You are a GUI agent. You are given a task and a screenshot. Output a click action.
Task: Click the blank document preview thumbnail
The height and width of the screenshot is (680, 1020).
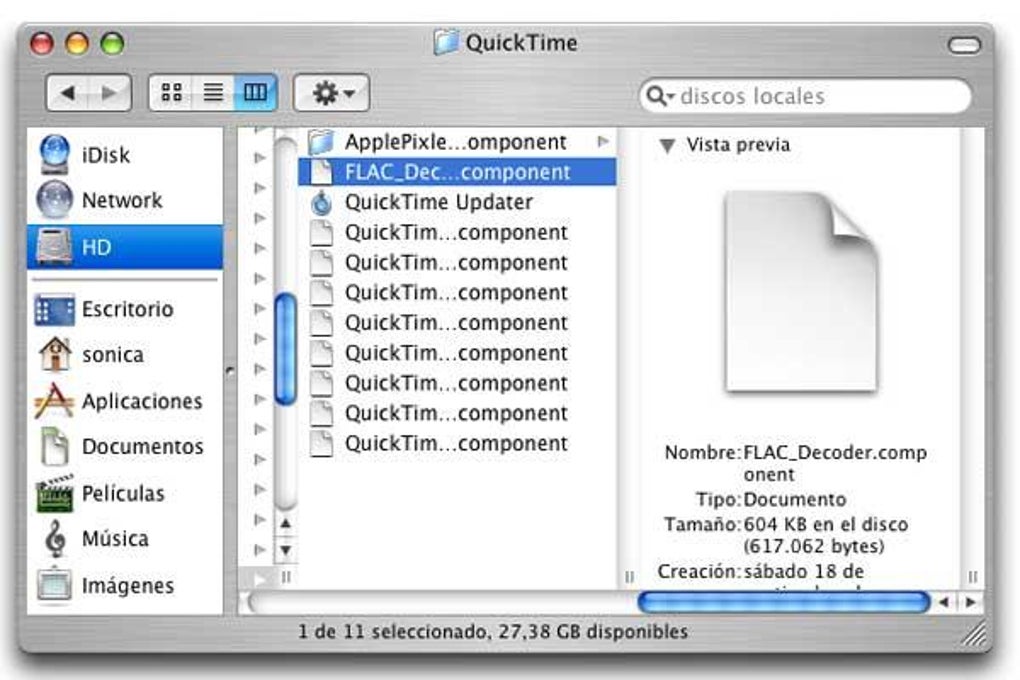[x=801, y=292]
